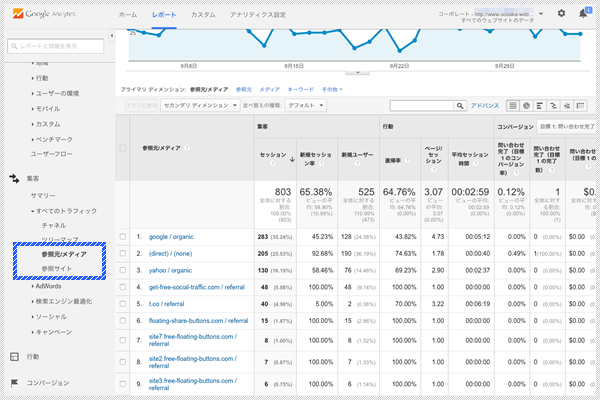Screen dimensions: 600x400
Task: Open the yahoo / organic link
Action: [x=170, y=270]
